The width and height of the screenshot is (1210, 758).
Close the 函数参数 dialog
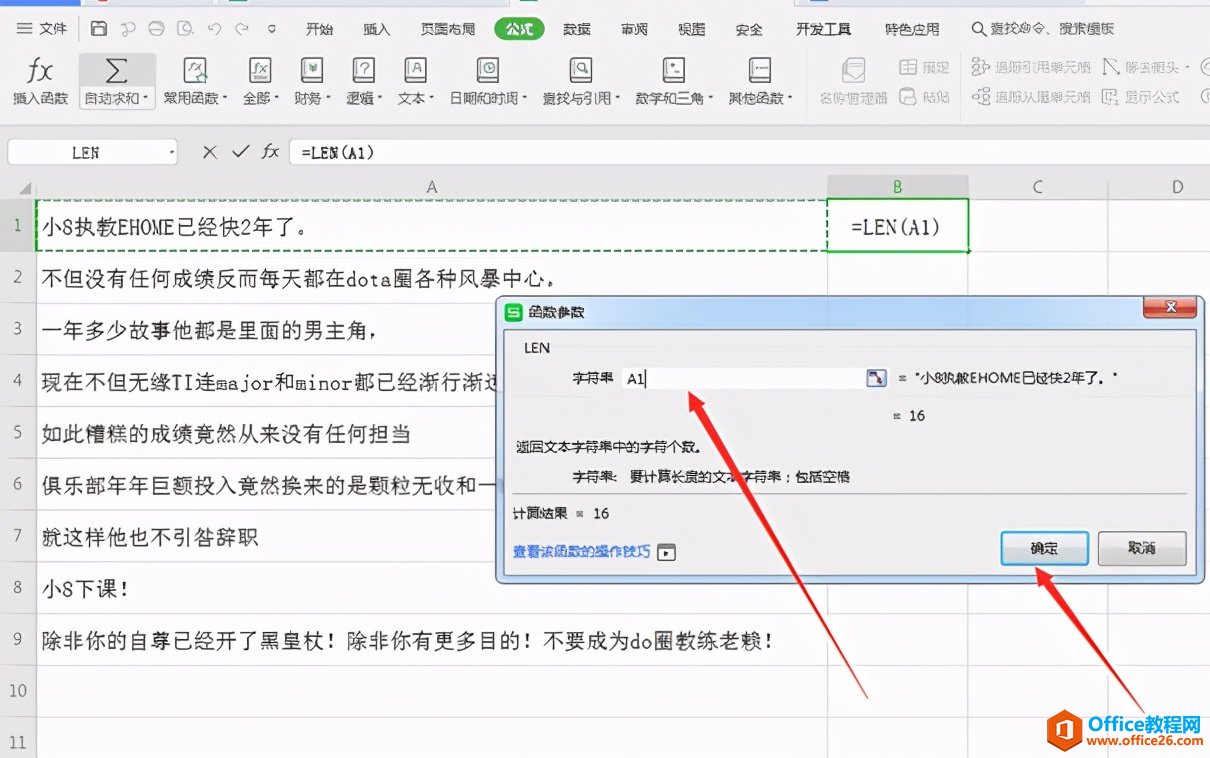click(1170, 309)
